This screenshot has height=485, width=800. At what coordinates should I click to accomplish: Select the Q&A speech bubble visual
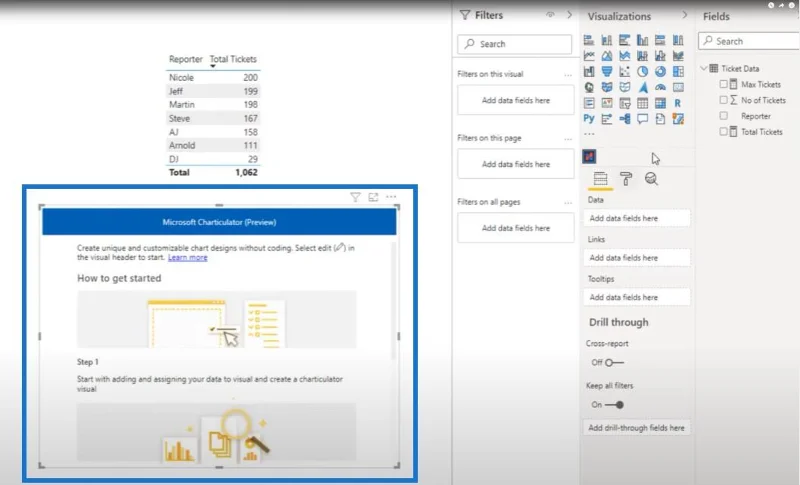642,119
